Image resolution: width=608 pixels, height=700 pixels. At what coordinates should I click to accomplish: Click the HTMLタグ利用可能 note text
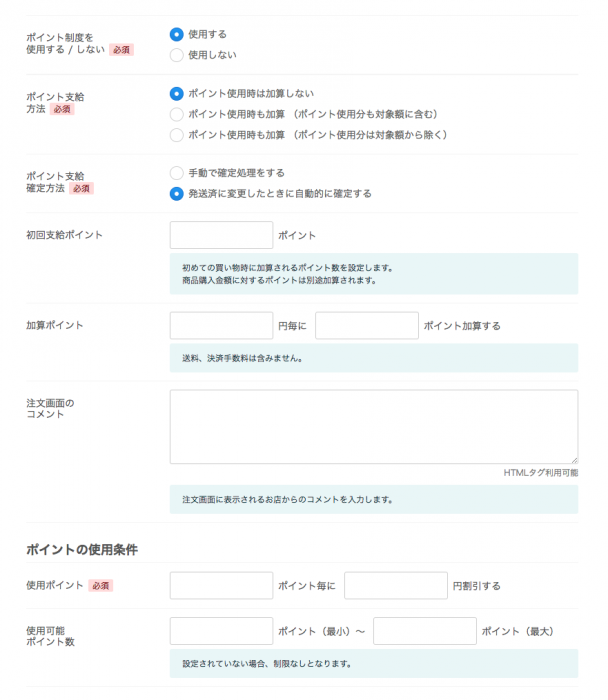click(541, 473)
